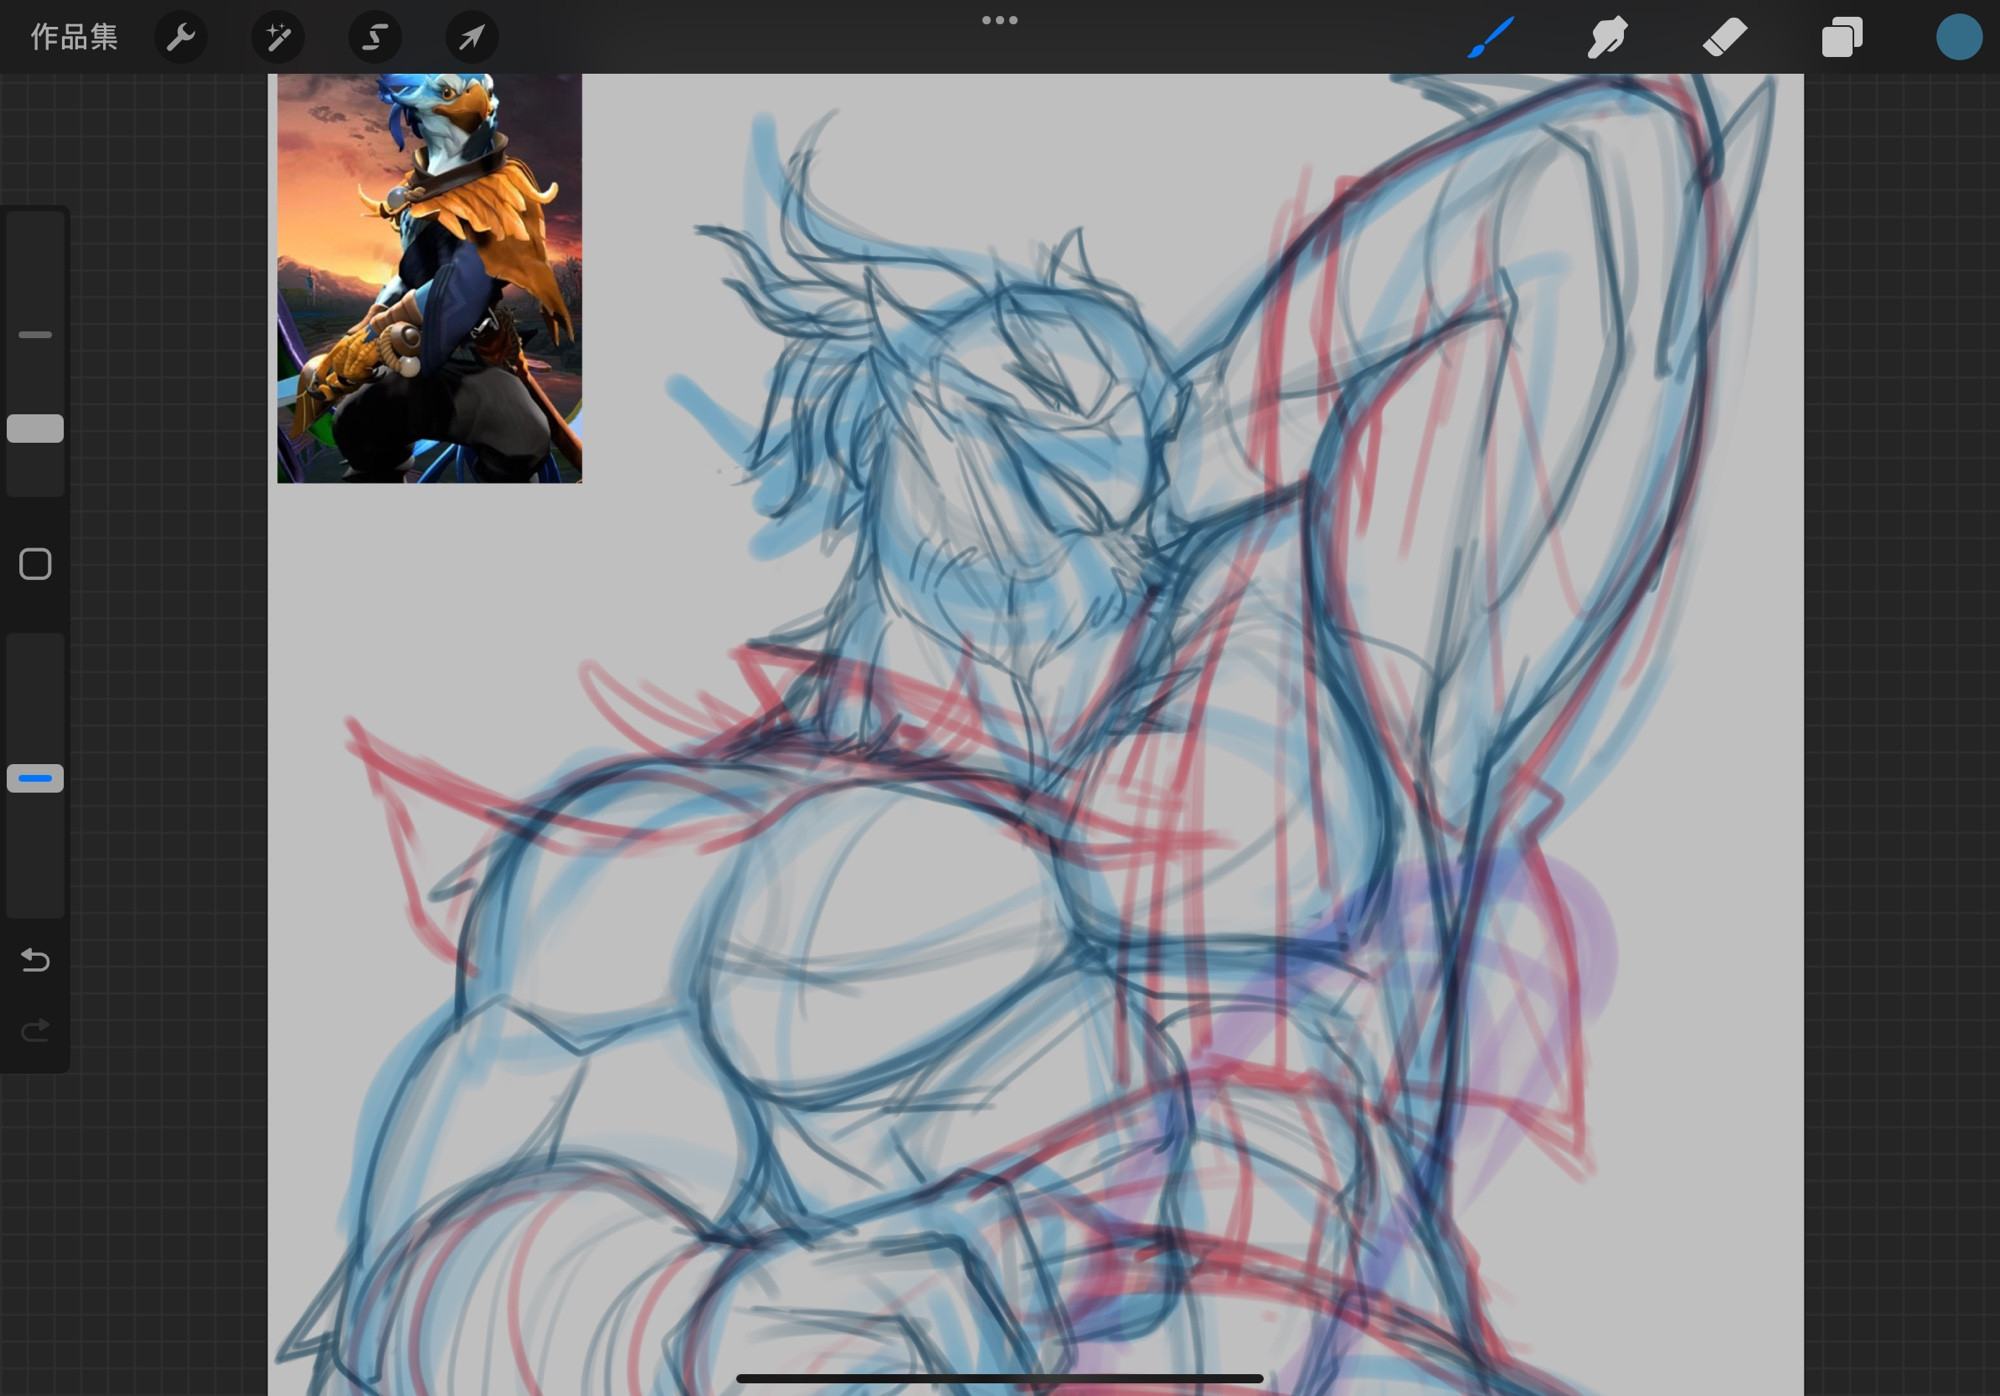Tap the eagle character reference image
This screenshot has width=2000, height=1396.
(x=429, y=278)
